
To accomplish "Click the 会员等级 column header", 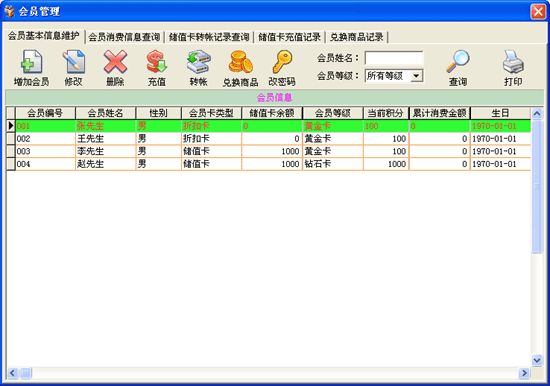I will point(333,113).
